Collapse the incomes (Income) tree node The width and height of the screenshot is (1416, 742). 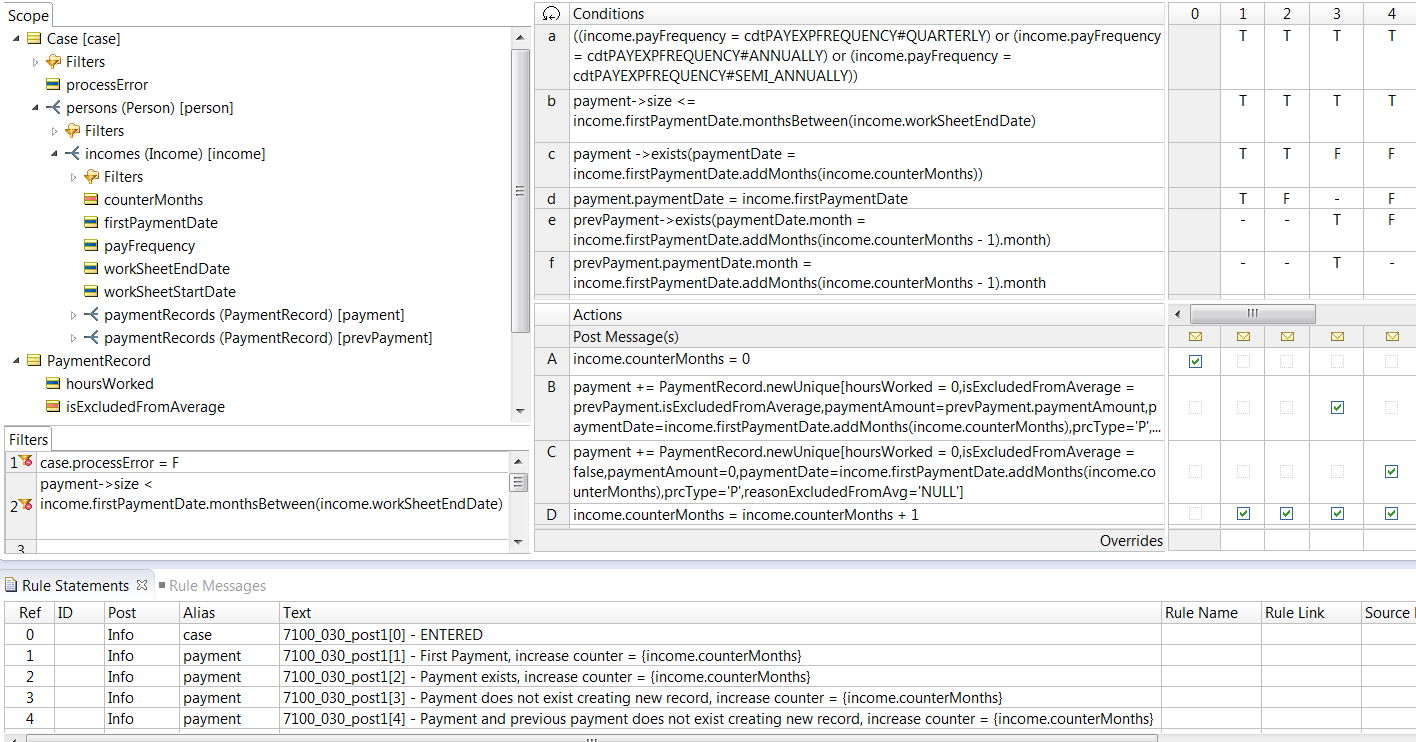point(55,154)
